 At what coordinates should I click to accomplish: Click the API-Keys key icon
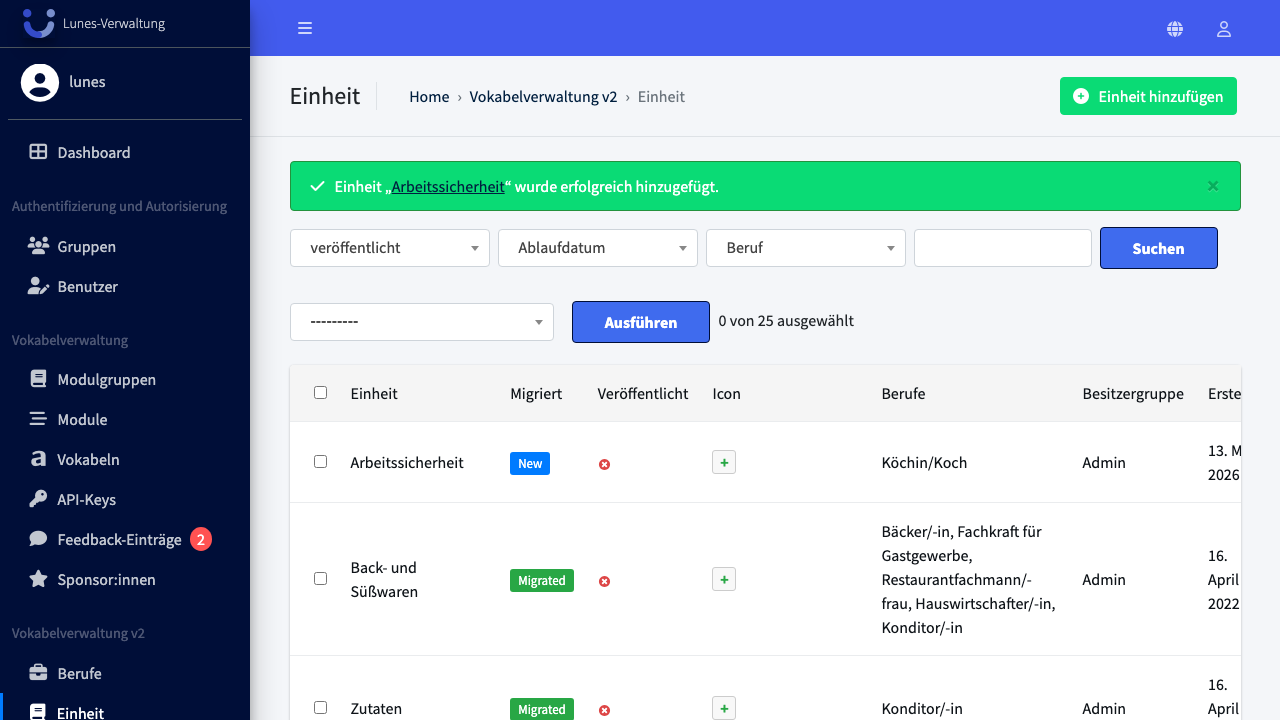[x=38, y=499]
